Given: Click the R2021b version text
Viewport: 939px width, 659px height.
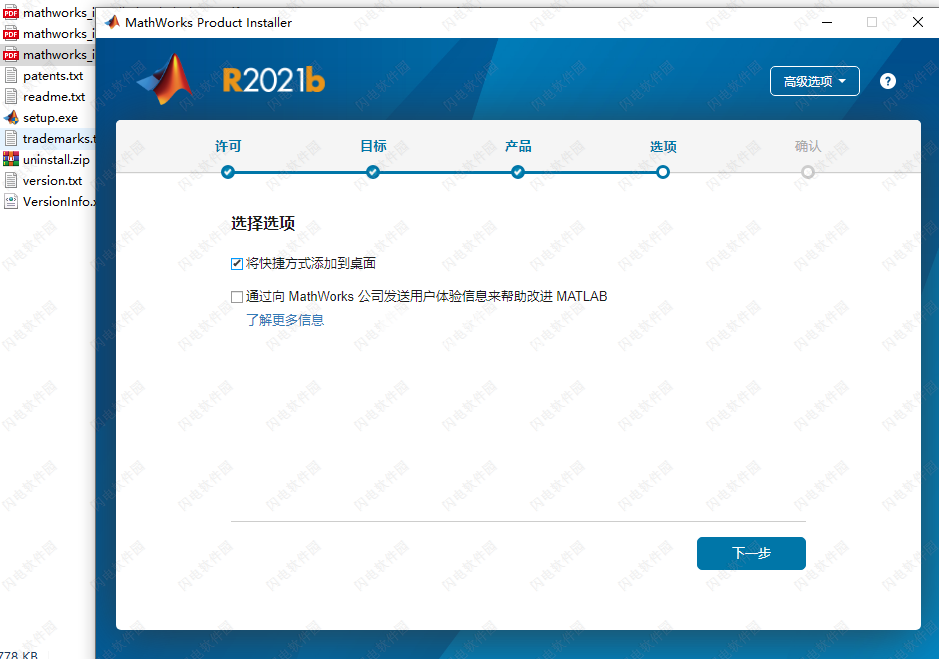Looking at the screenshot, I should [x=274, y=80].
